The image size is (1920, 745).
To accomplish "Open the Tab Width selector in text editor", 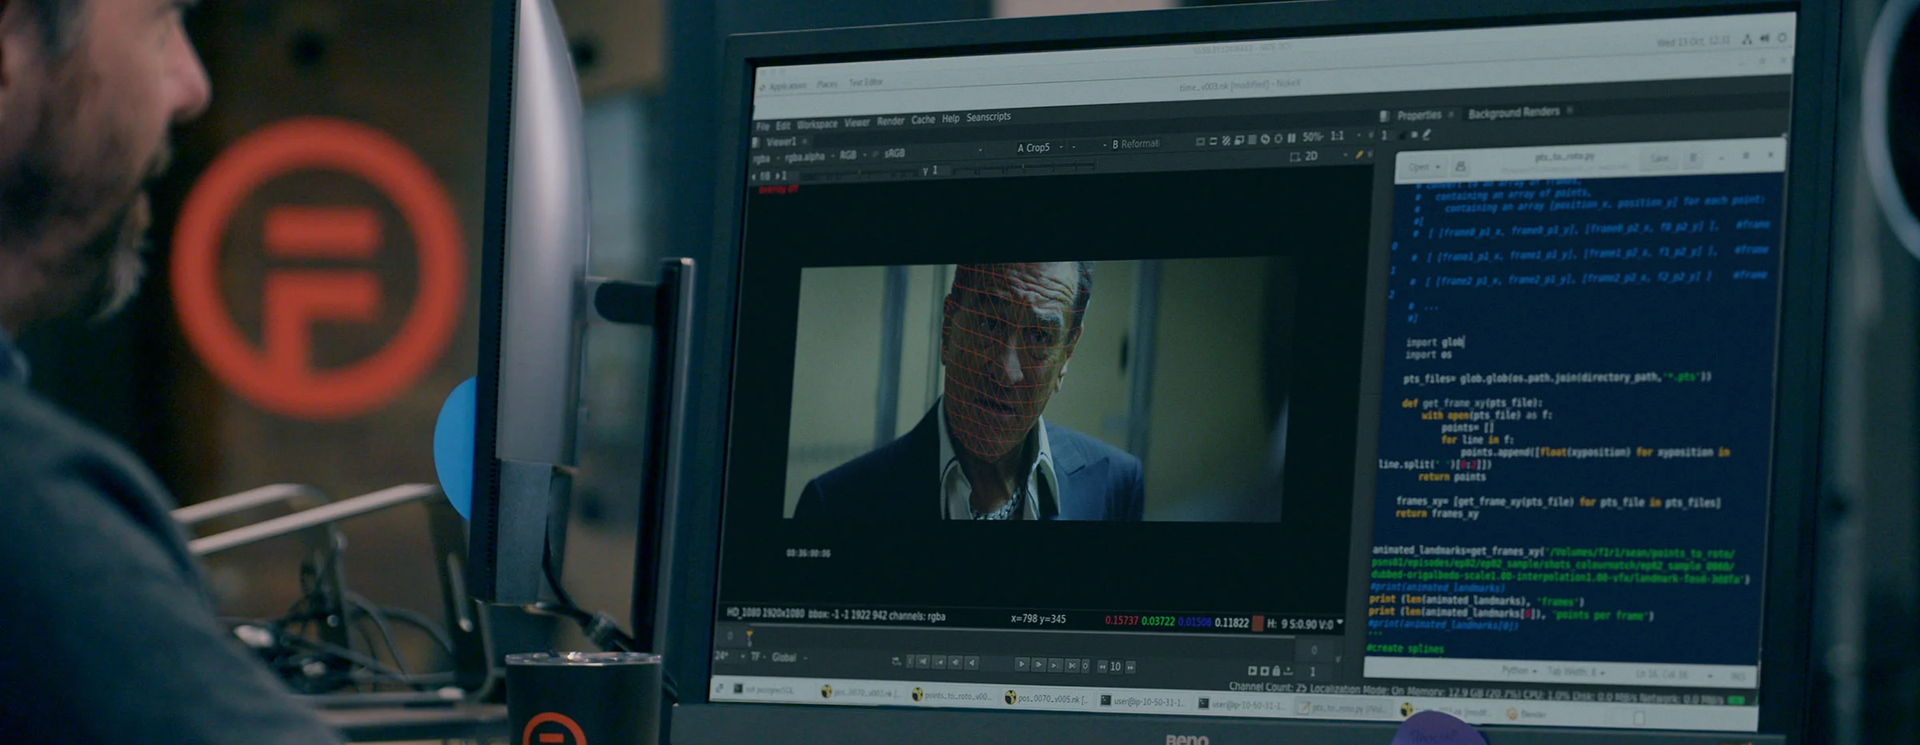I will (1577, 672).
